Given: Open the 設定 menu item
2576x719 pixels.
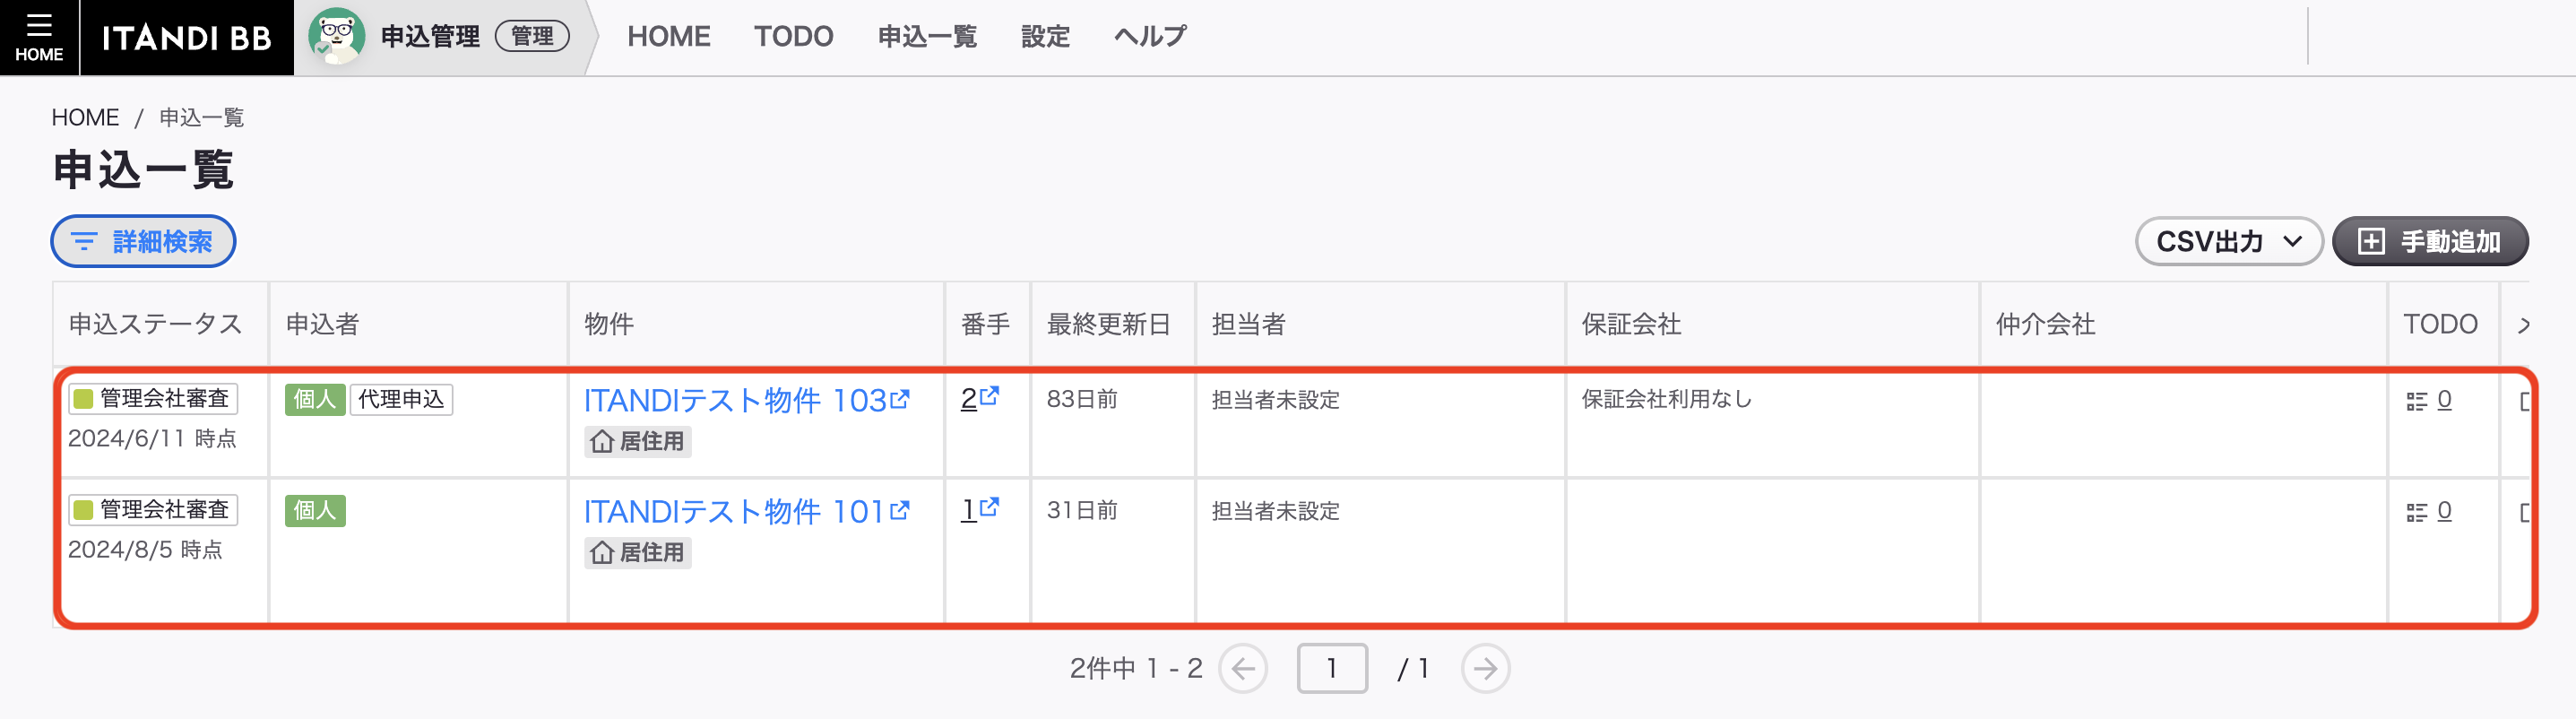Looking at the screenshot, I should tap(1045, 37).
